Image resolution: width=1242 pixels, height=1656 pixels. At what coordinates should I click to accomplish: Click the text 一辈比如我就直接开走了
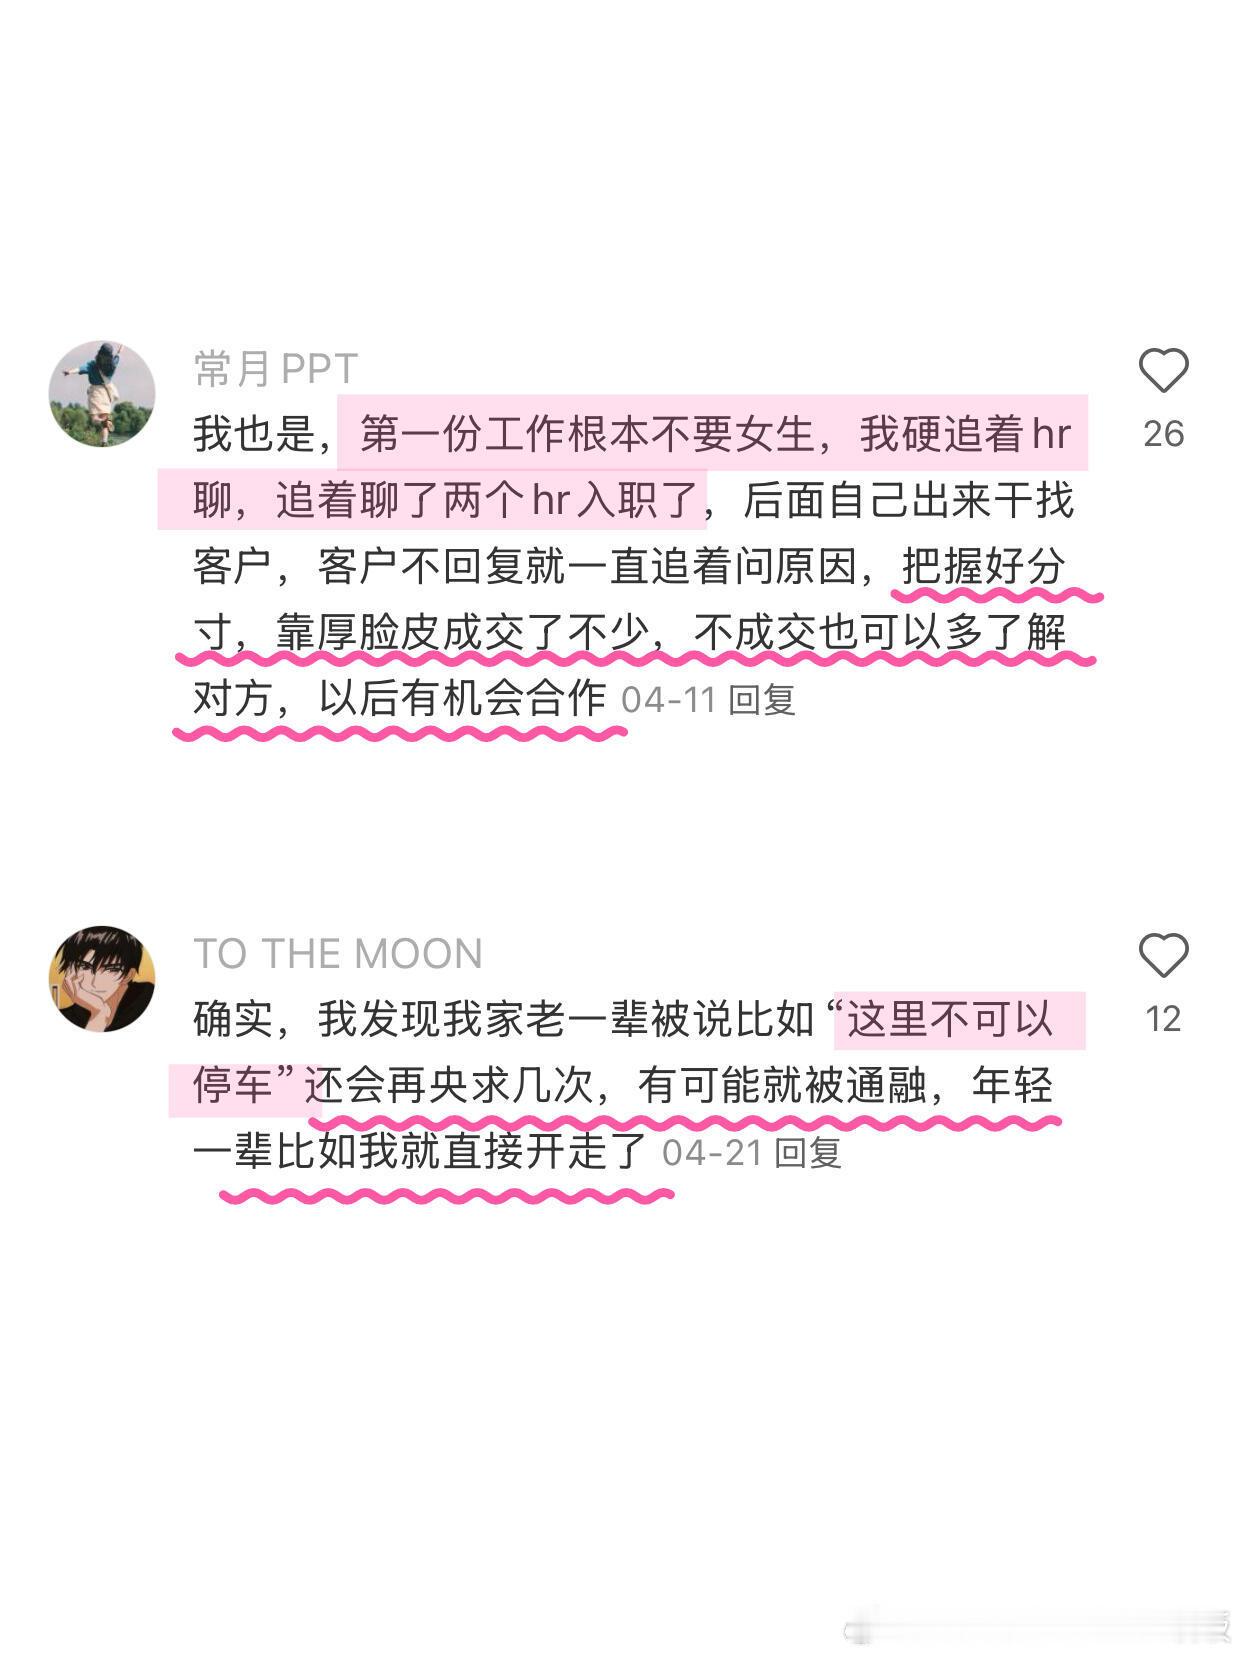pos(421,1151)
